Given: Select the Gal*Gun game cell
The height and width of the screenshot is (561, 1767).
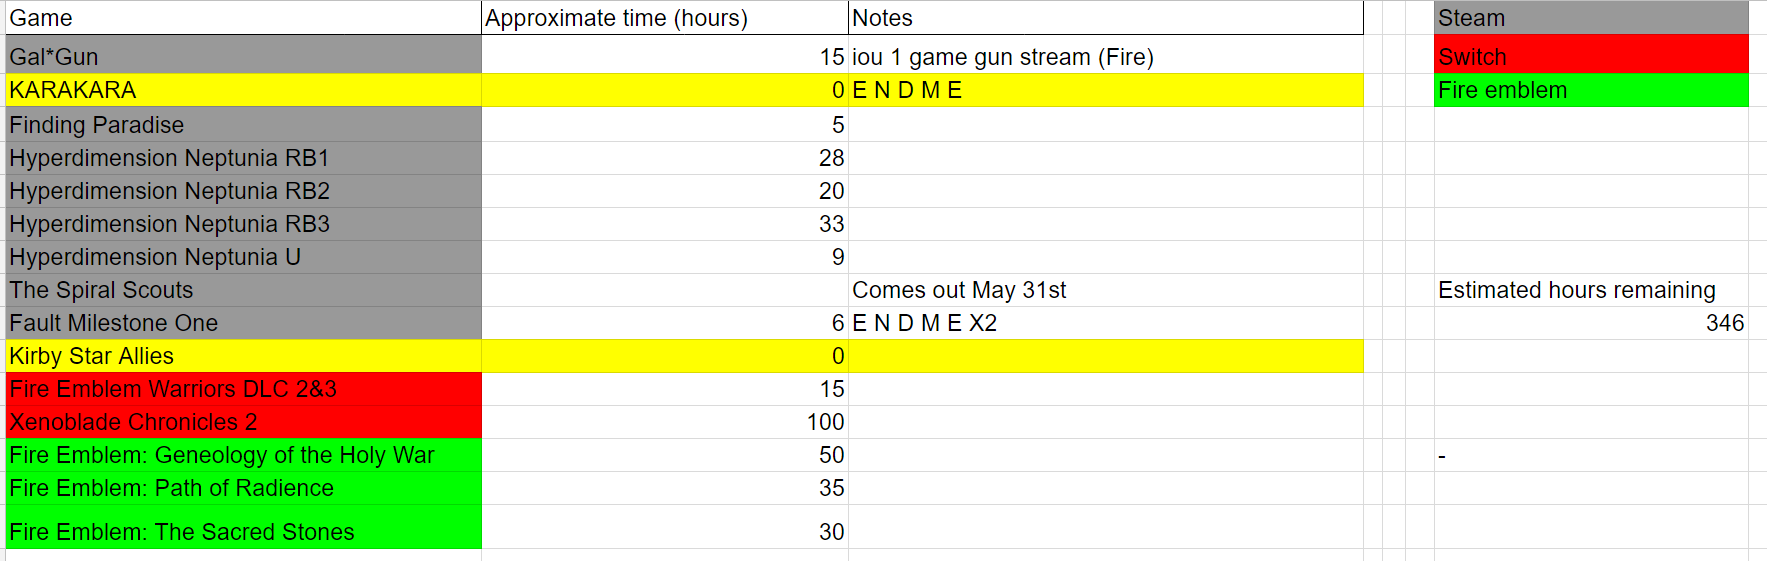Looking at the screenshot, I should click(243, 55).
